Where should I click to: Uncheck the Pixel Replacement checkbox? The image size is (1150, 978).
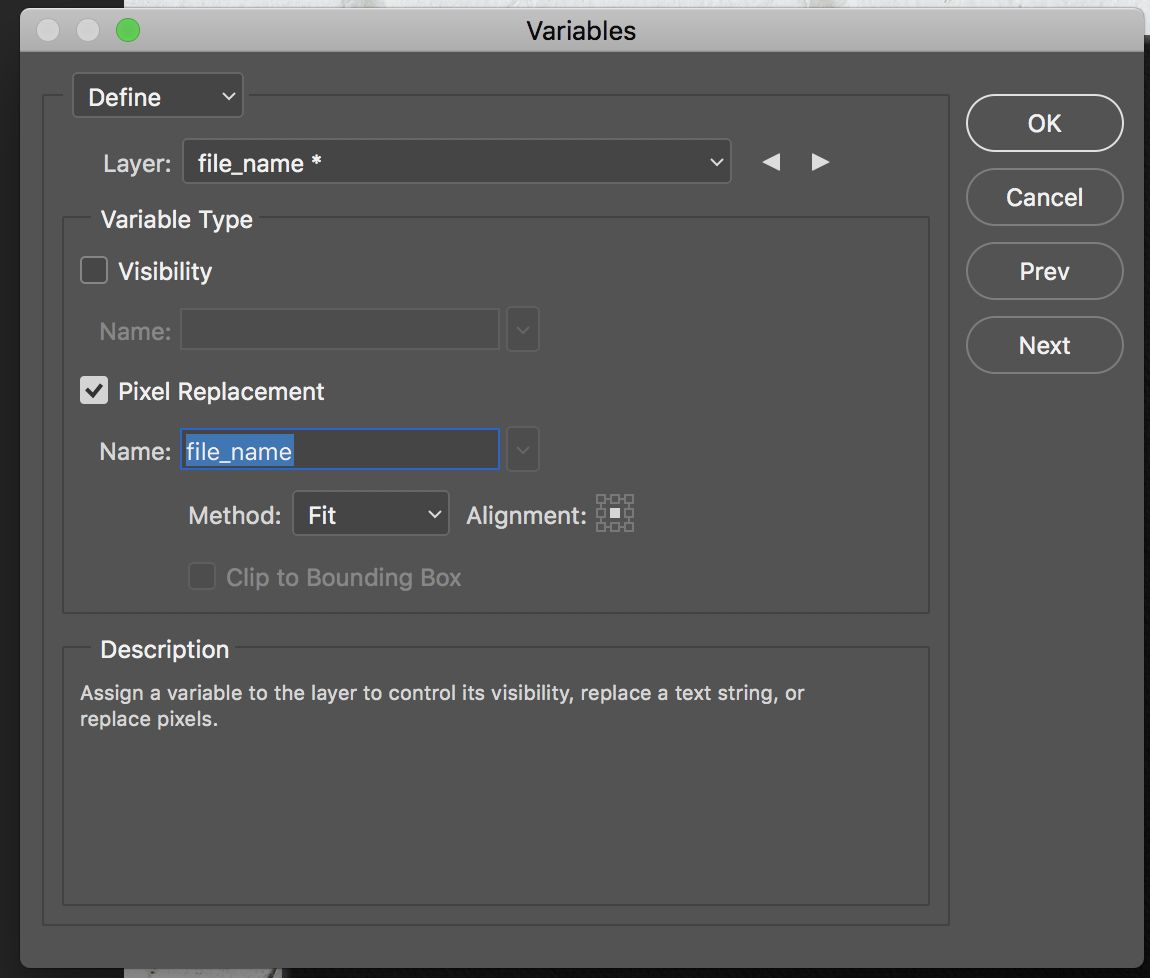pos(94,390)
